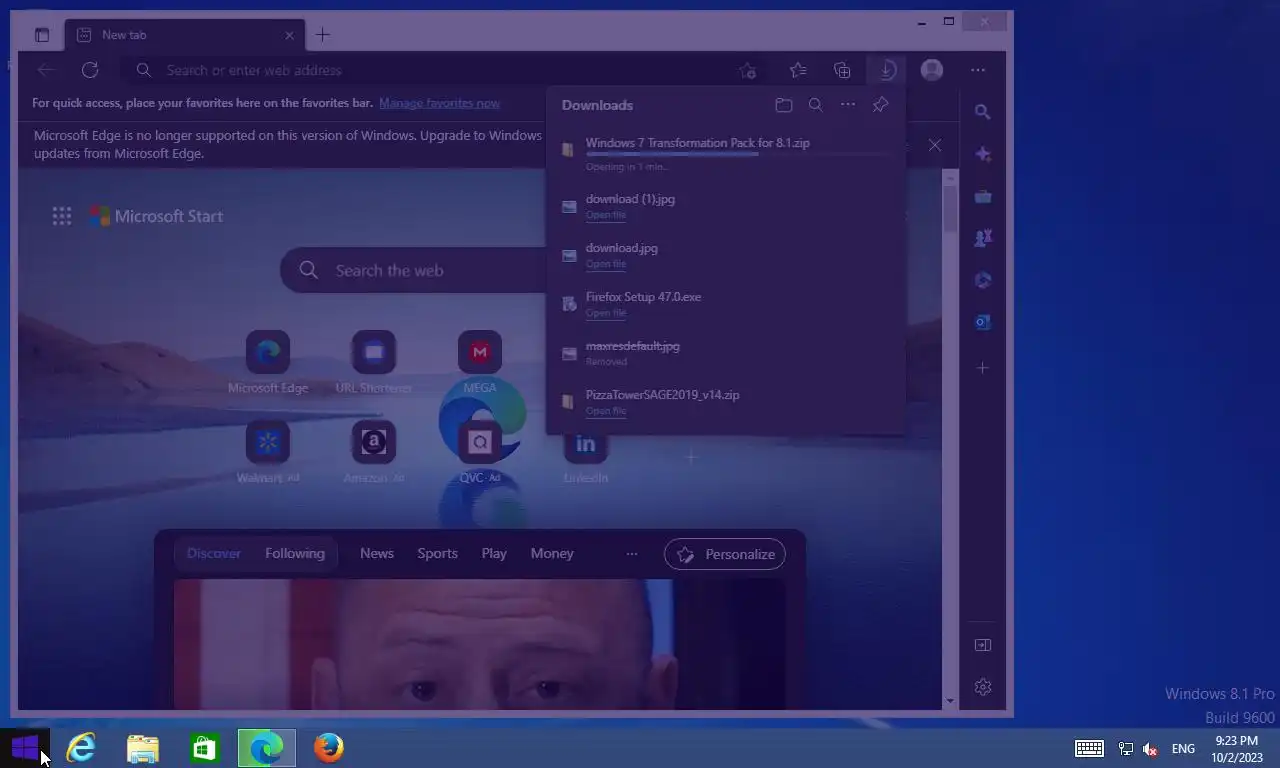The width and height of the screenshot is (1280, 768).
Task: Open the profile avatar icon
Action: [932, 70]
